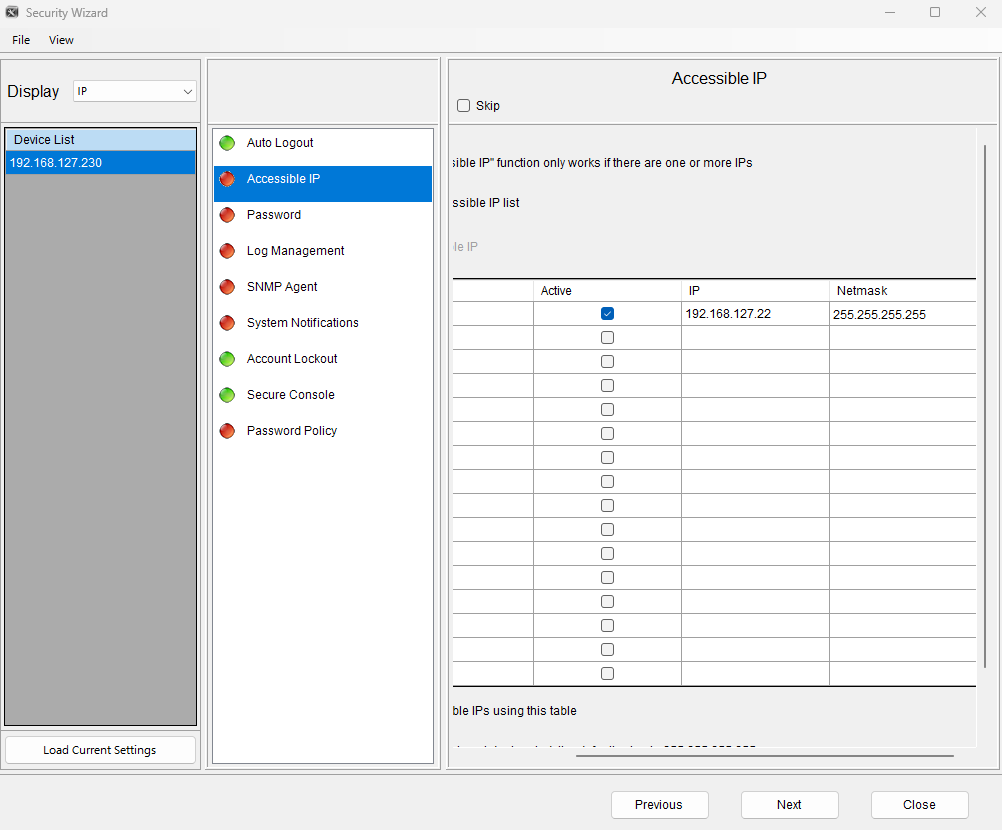Go back with the Previous button
Viewport: 1002px width, 830px height.
pos(659,805)
